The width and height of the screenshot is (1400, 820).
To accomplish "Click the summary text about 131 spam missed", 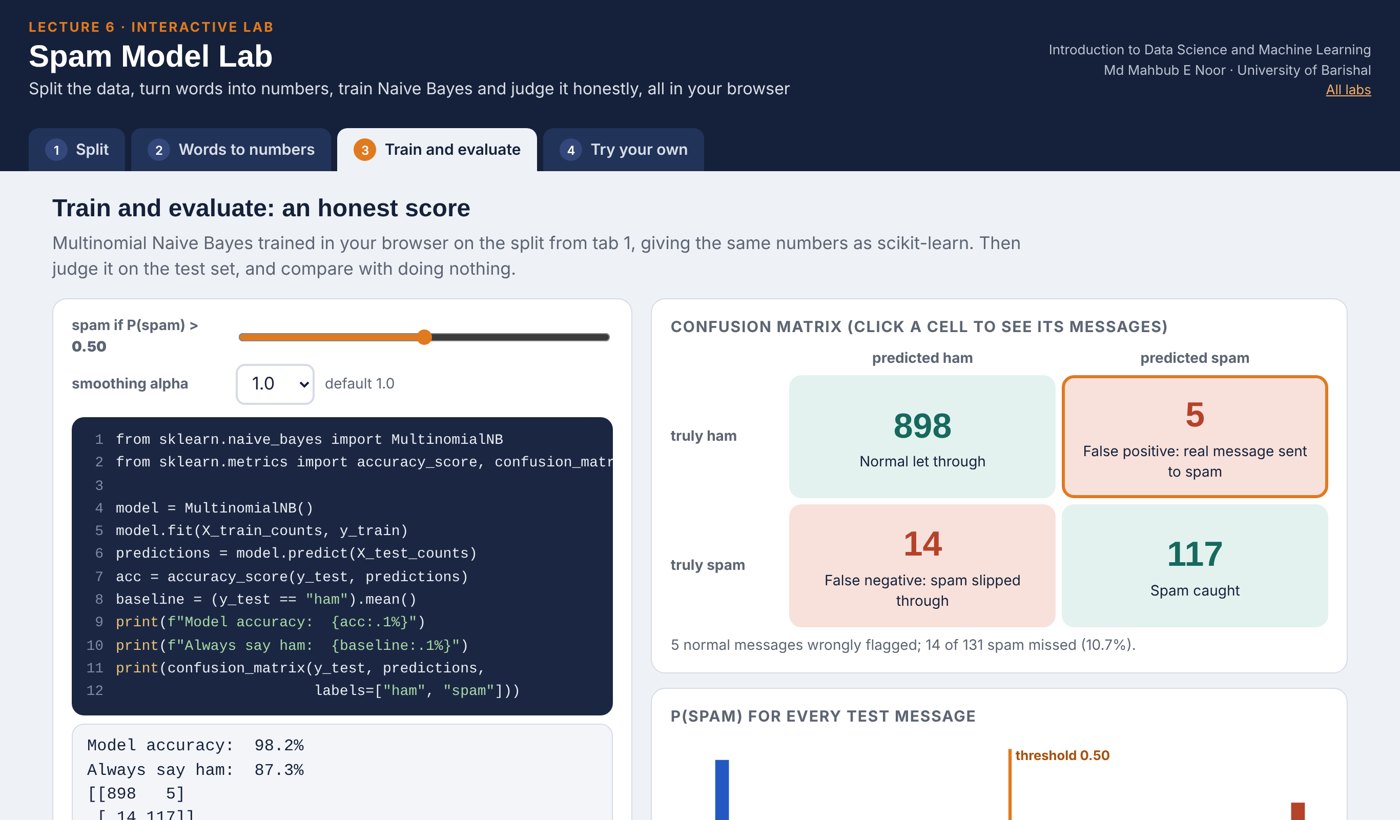I will [x=903, y=645].
